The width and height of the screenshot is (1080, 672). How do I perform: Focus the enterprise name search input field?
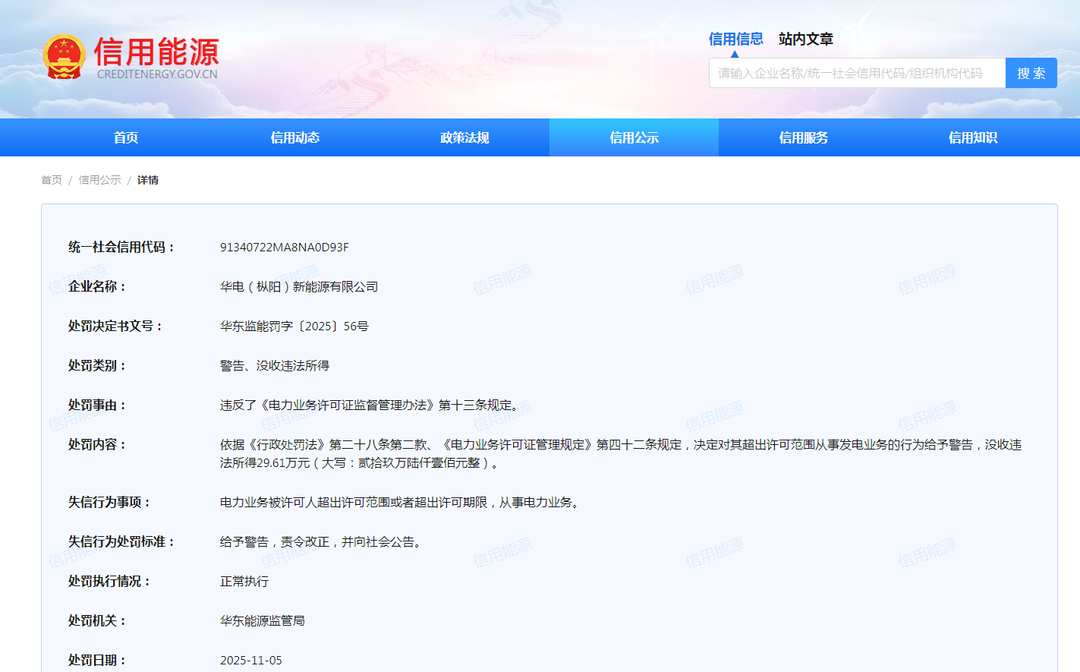[x=857, y=73]
